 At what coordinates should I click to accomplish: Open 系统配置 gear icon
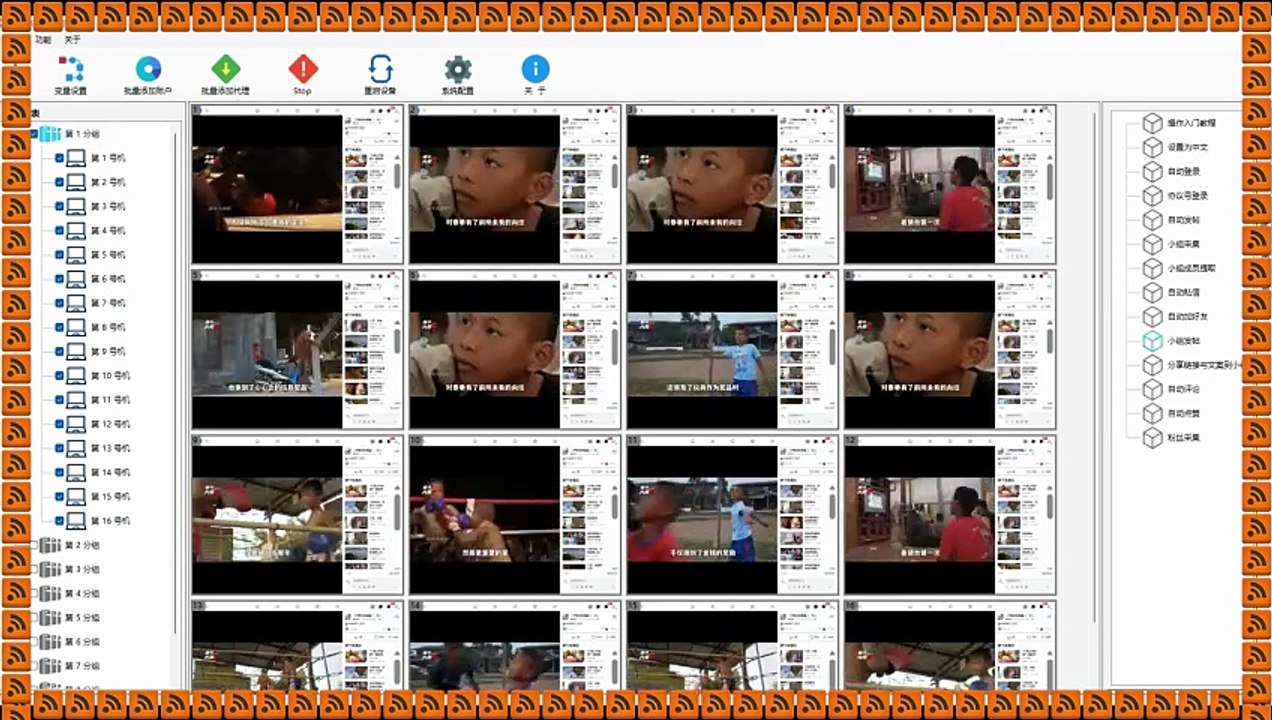[458, 69]
